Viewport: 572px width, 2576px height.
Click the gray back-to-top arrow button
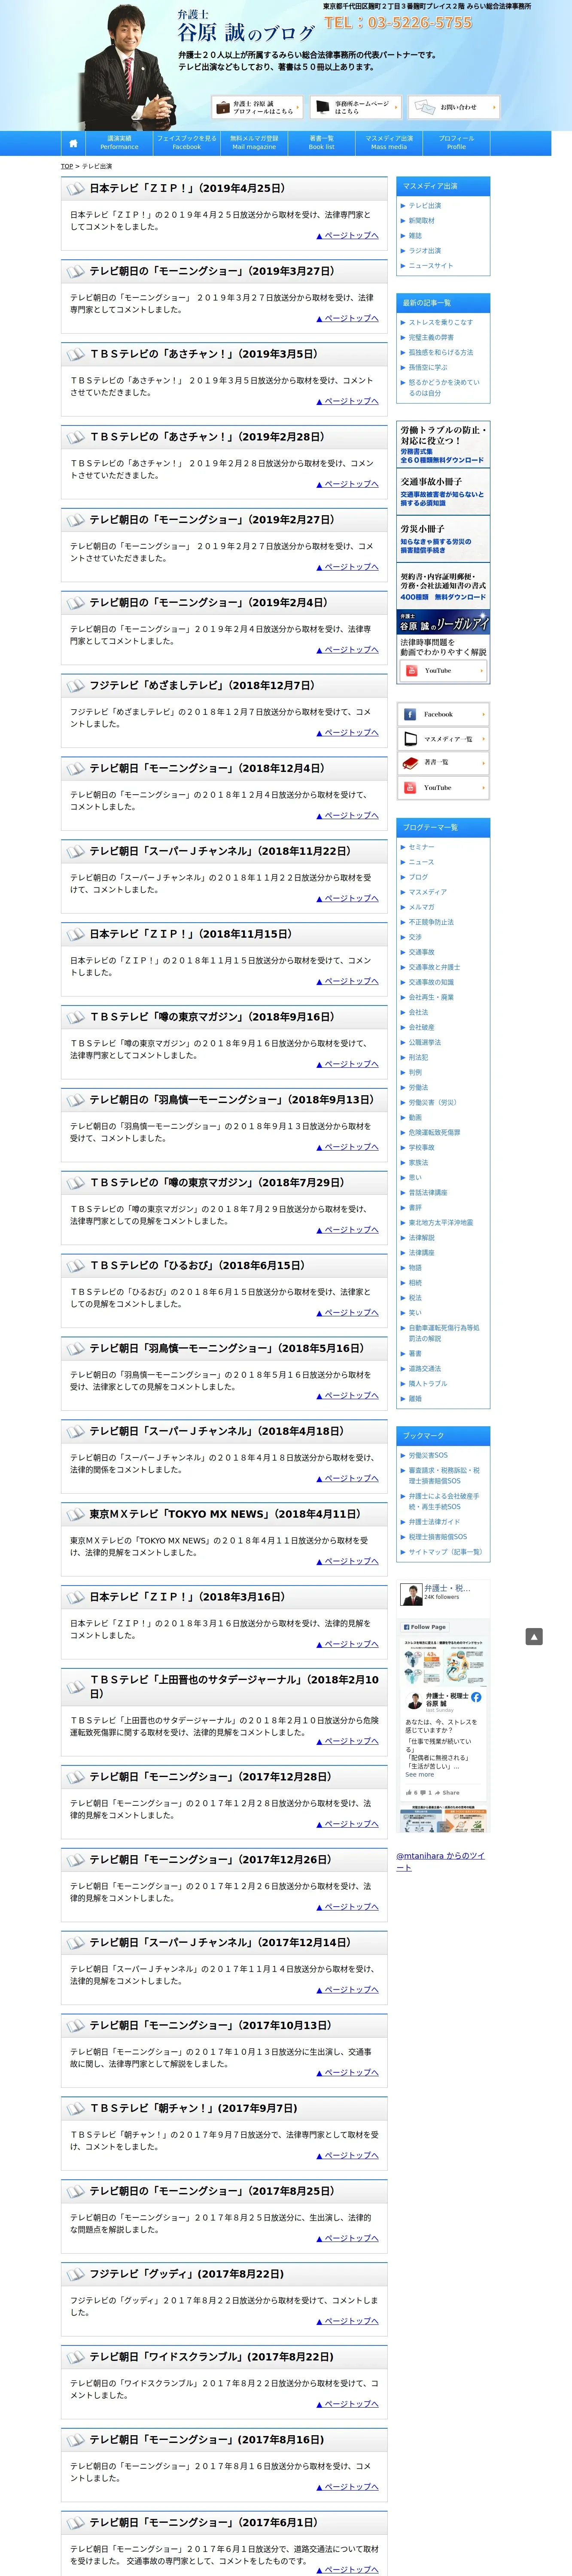click(x=534, y=1637)
